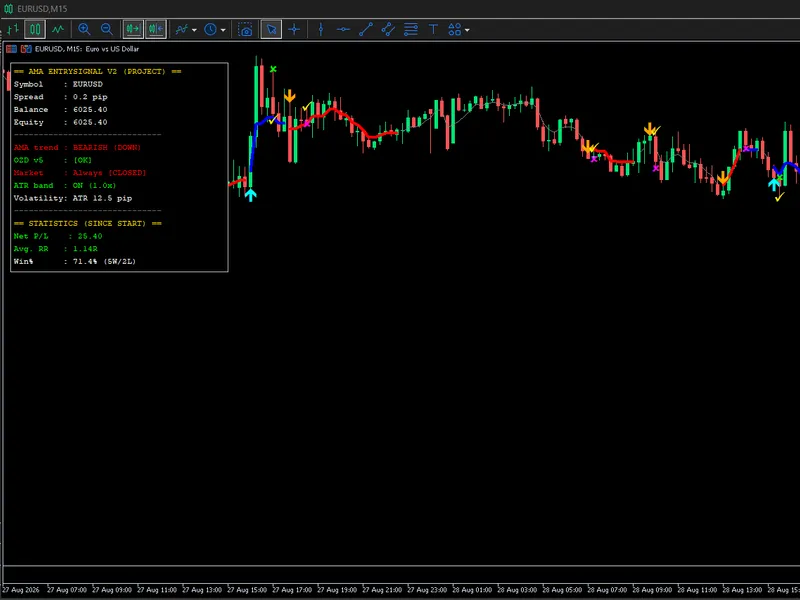Click the 'Win% : 71.4% (5W/2L)' line
The width and height of the screenshot is (800, 600).
click(x=74, y=261)
